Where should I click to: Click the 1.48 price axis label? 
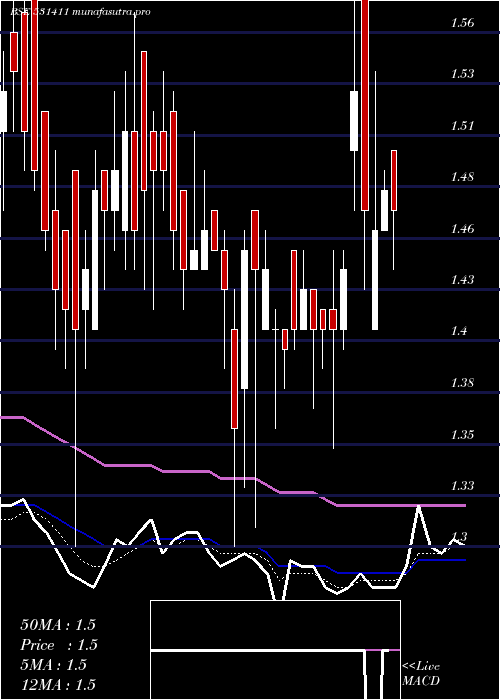tap(462, 177)
